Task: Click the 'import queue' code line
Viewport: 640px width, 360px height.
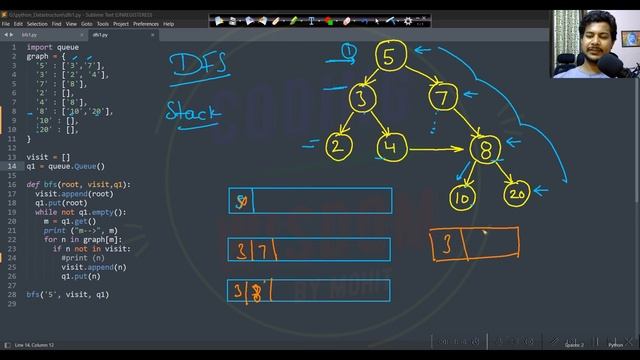Action: (x=53, y=47)
